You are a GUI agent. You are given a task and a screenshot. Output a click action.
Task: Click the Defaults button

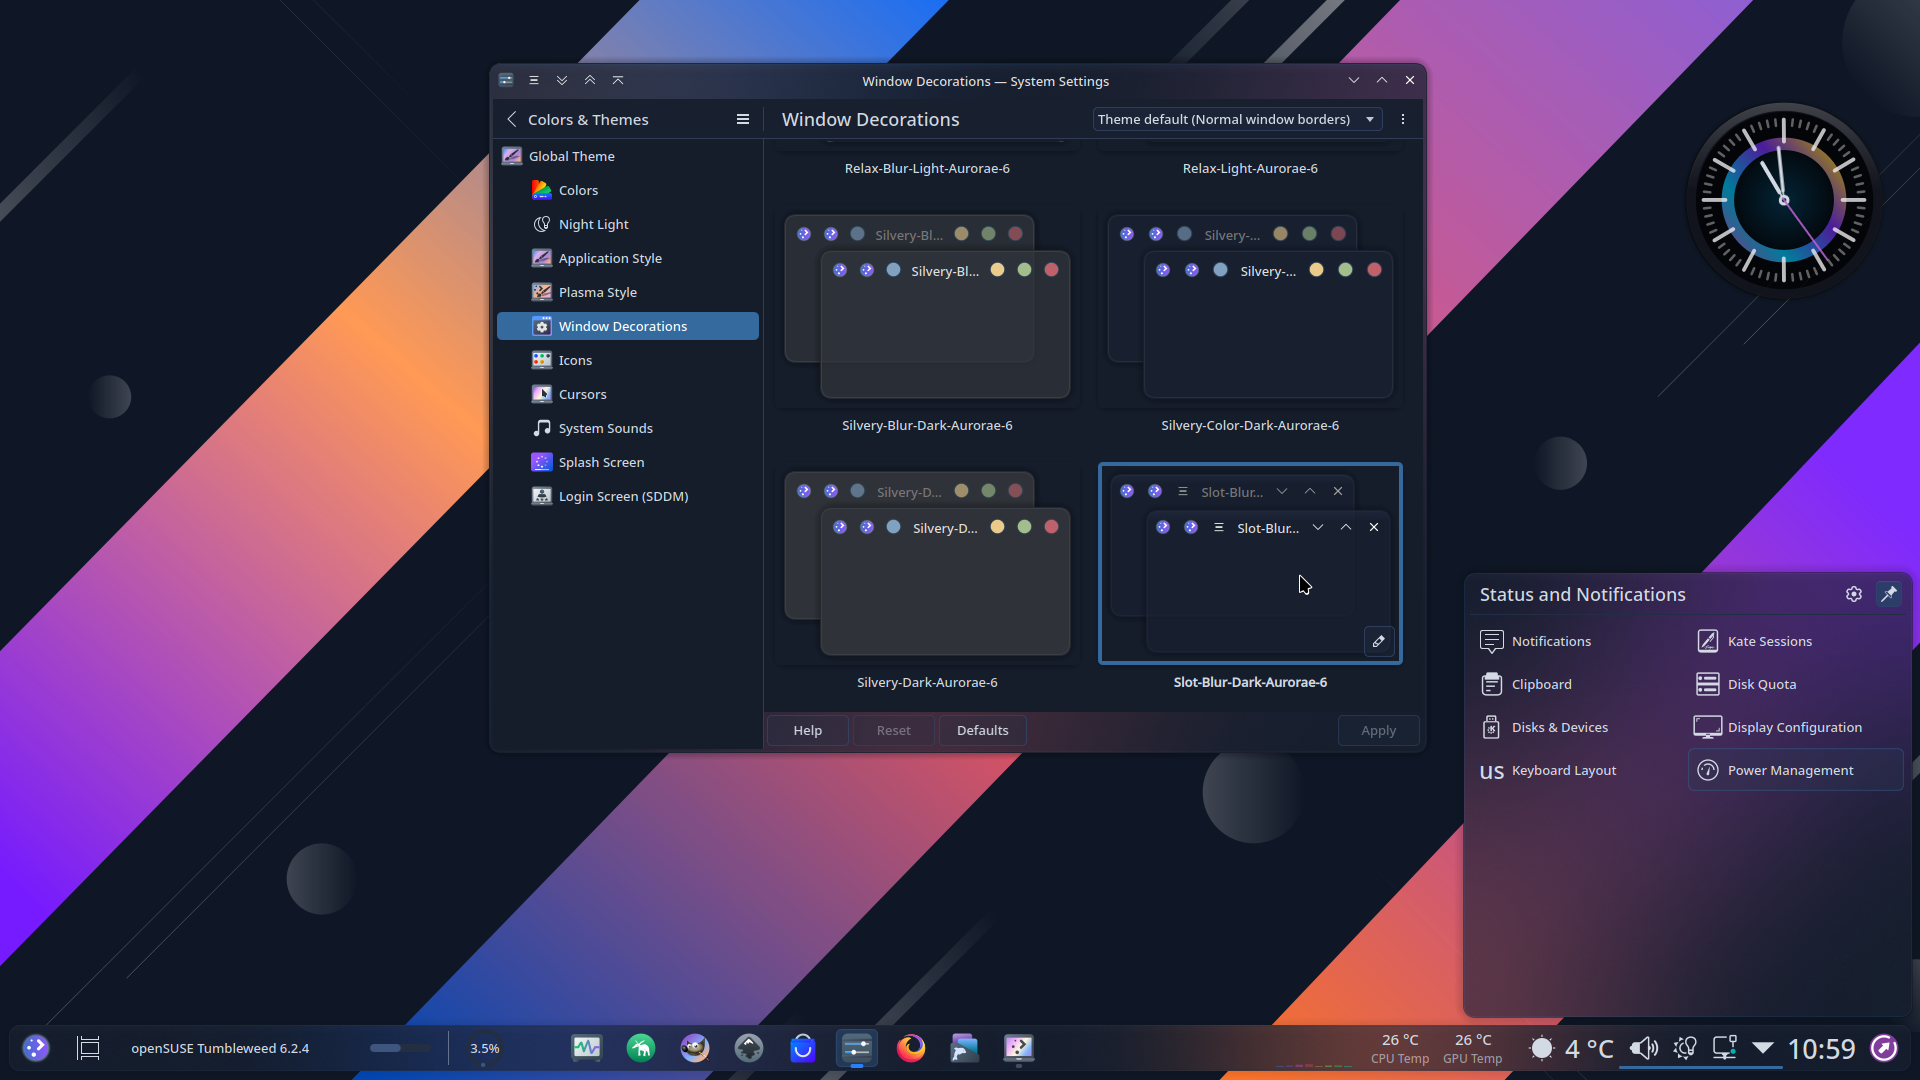point(982,730)
